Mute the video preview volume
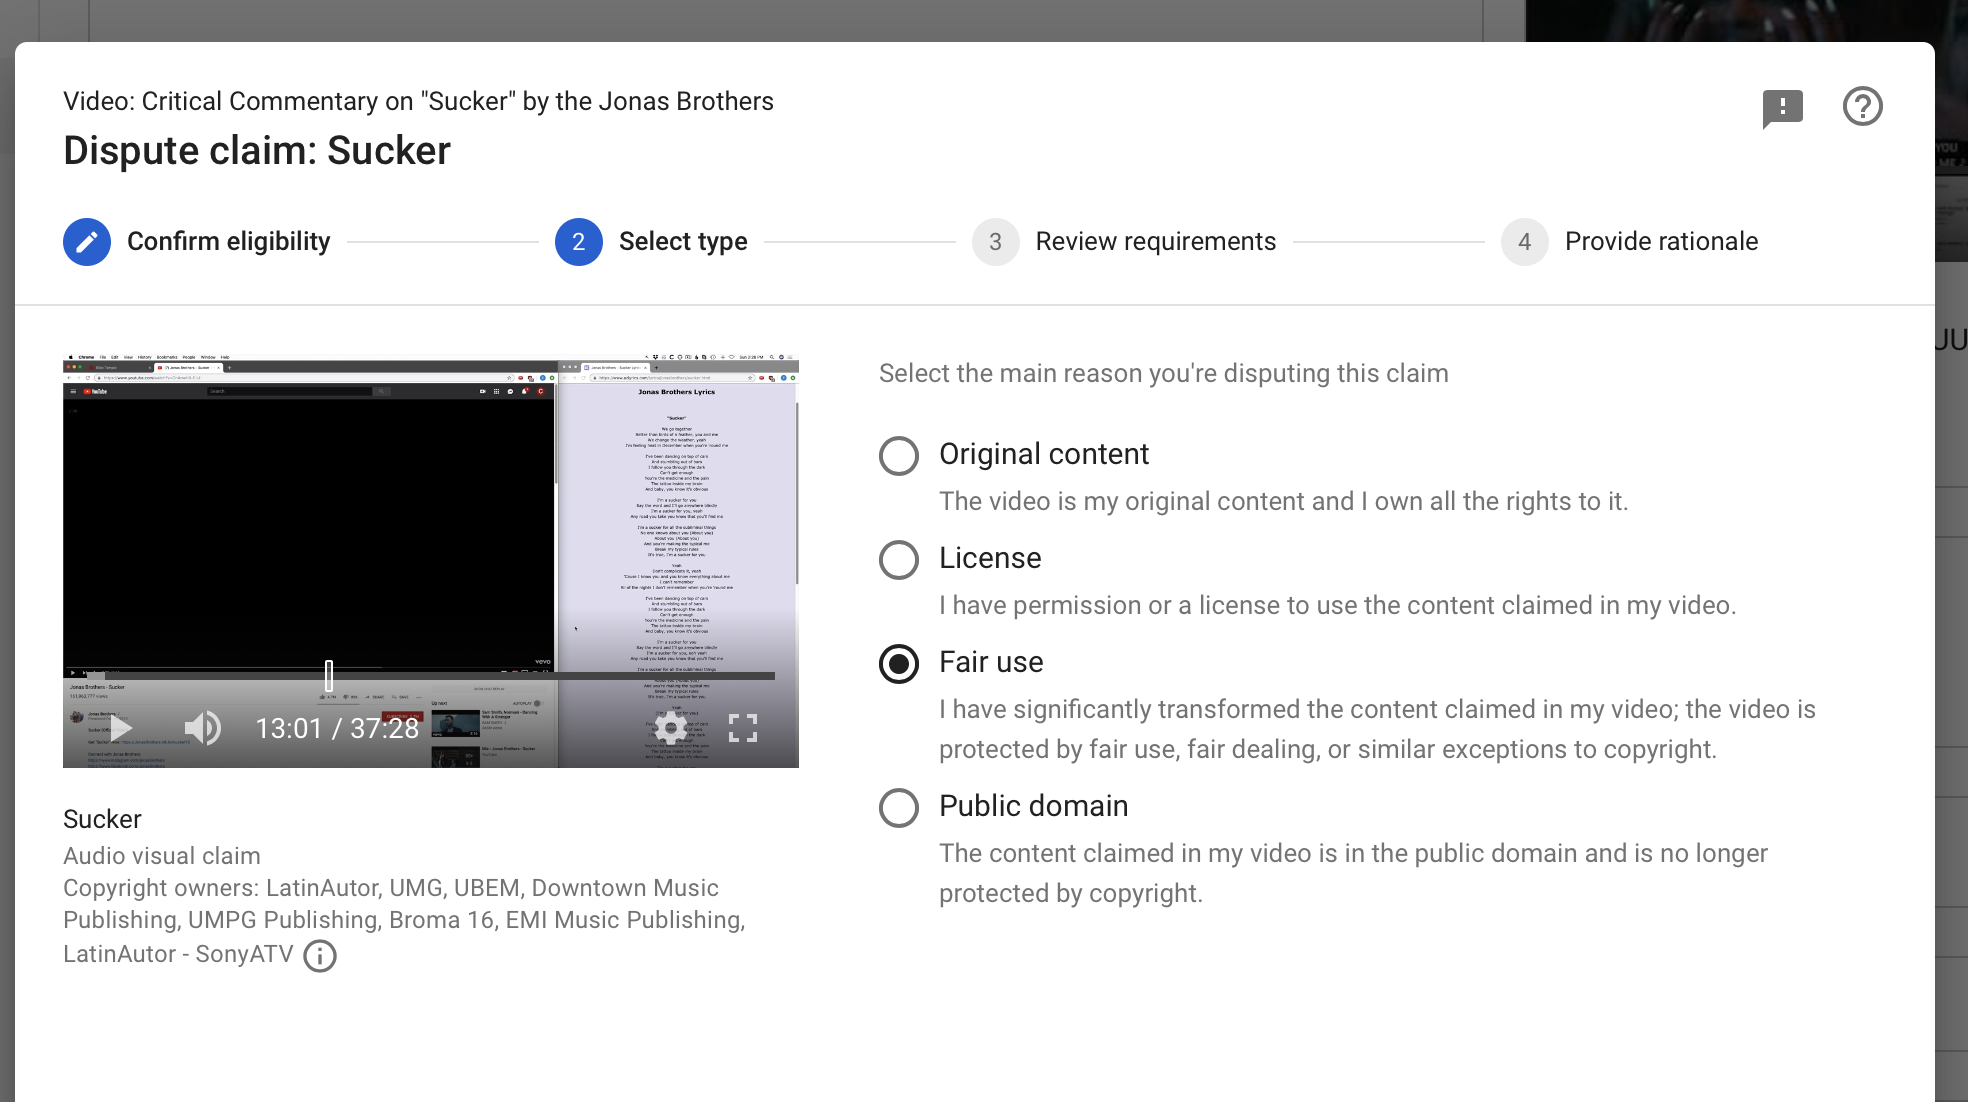 point(203,728)
